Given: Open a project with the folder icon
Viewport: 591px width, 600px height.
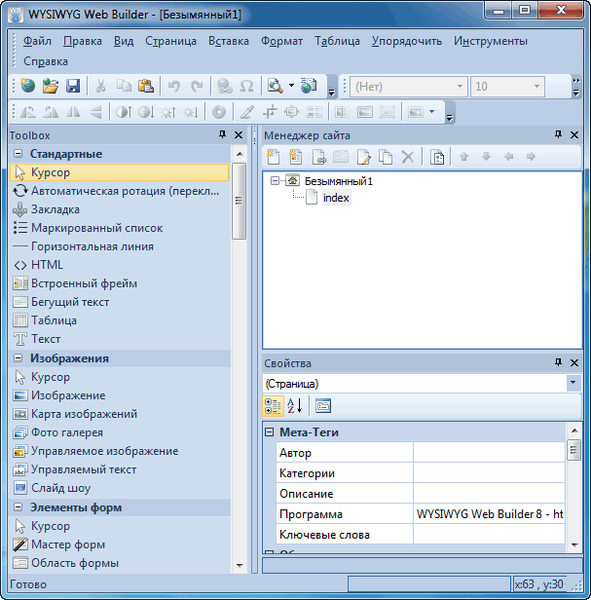Looking at the screenshot, I should [50, 86].
